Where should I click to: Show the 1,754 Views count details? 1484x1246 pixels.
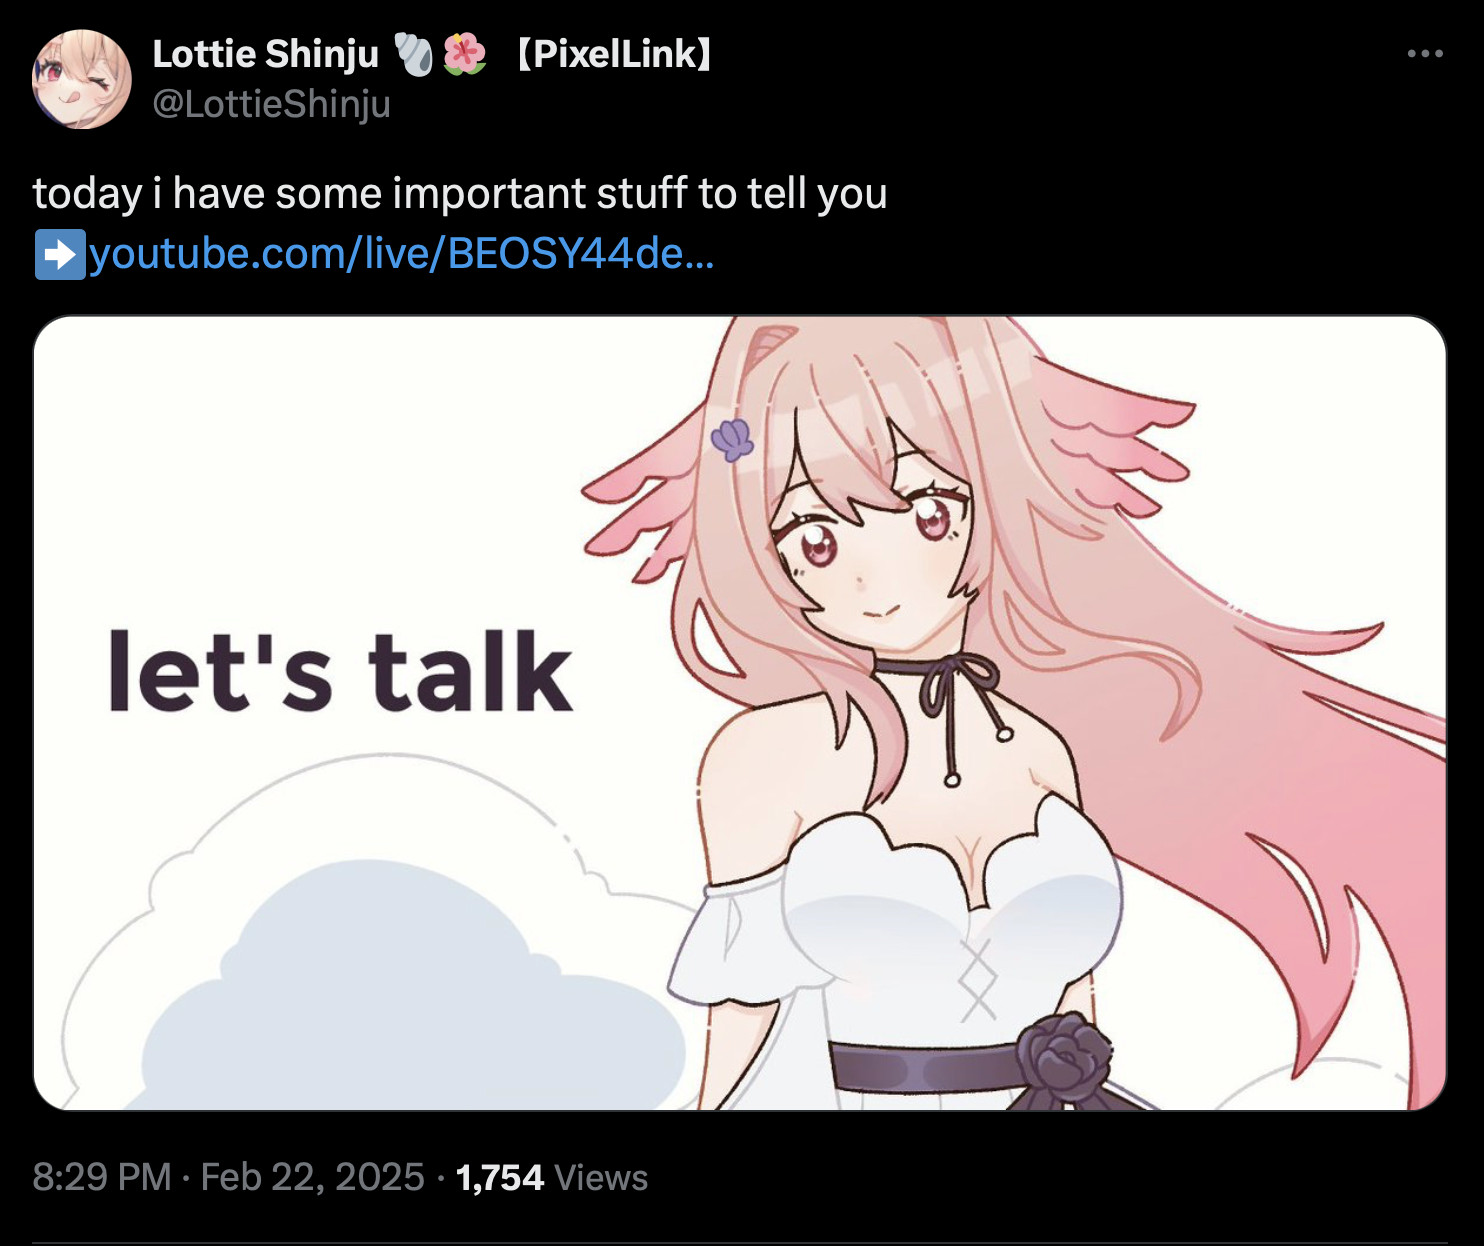[x=552, y=1177]
